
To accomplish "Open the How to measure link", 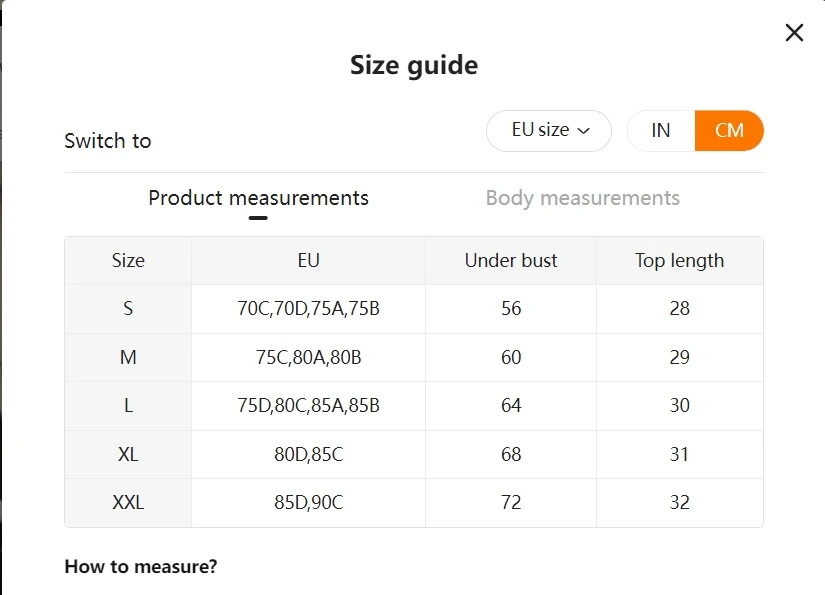I will pos(140,566).
